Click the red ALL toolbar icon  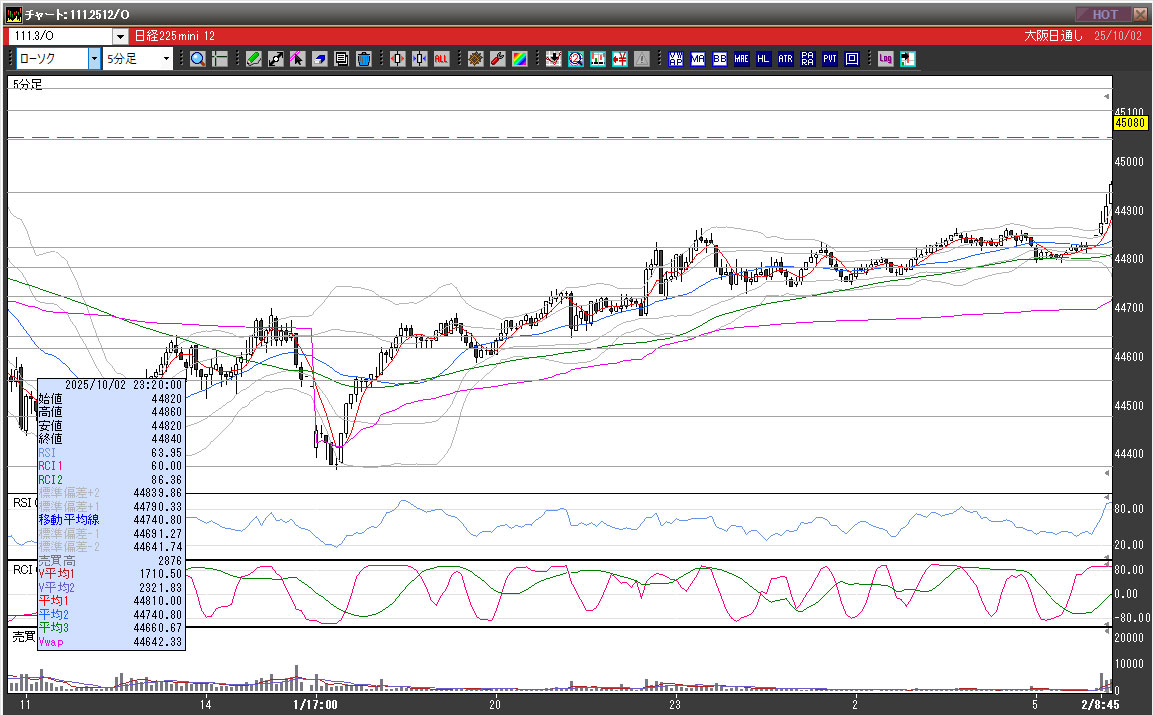[x=441, y=59]
